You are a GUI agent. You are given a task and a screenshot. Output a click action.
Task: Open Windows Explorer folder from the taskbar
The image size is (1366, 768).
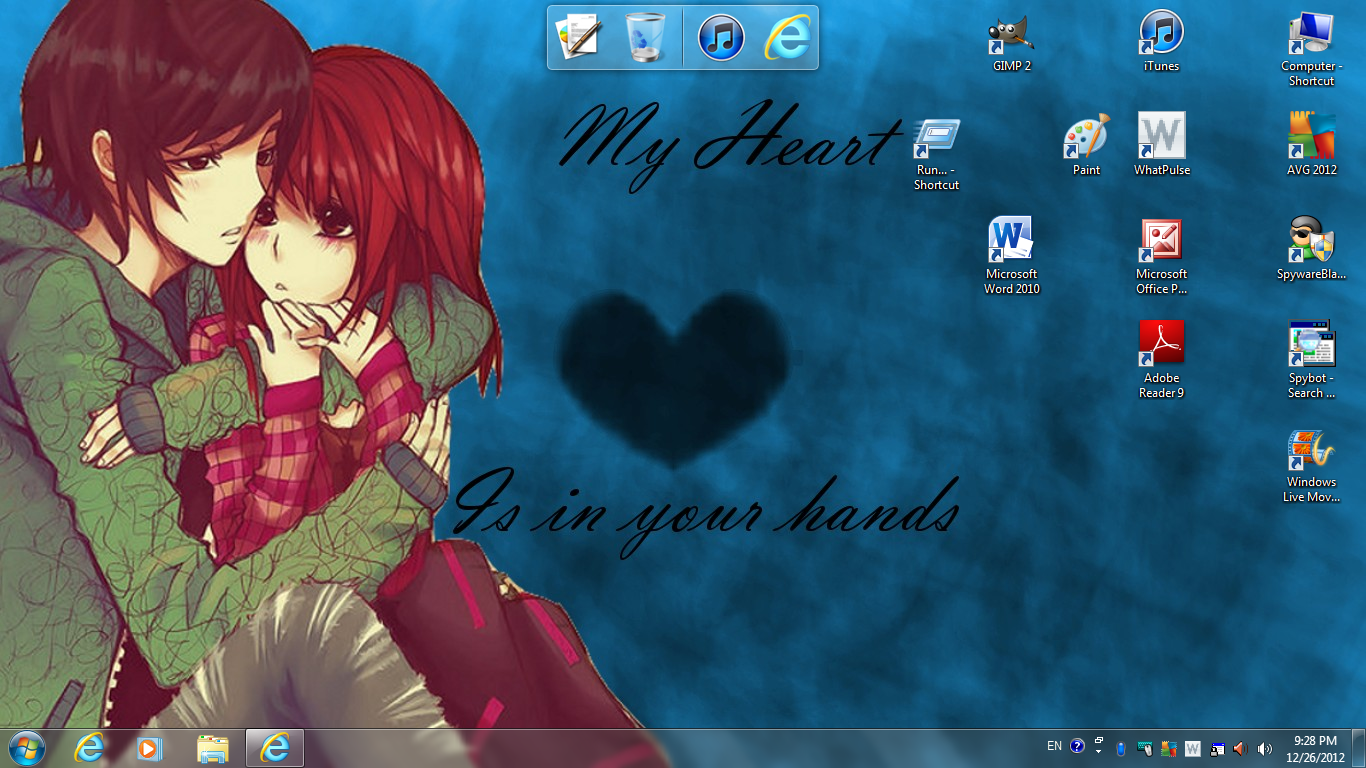pos(213,748)
